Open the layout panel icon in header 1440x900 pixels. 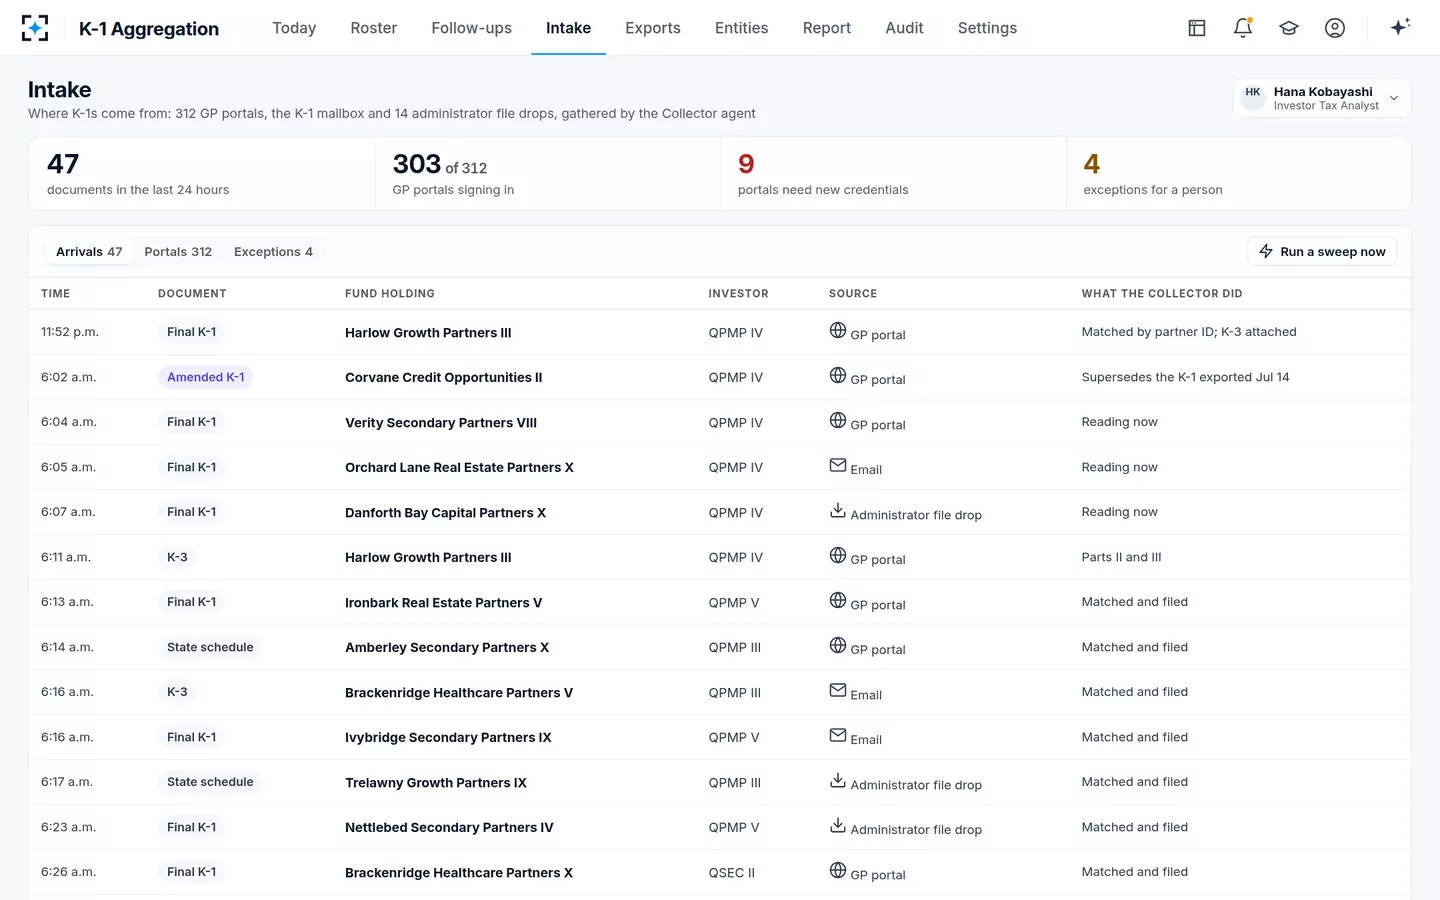pos(1197,28)
